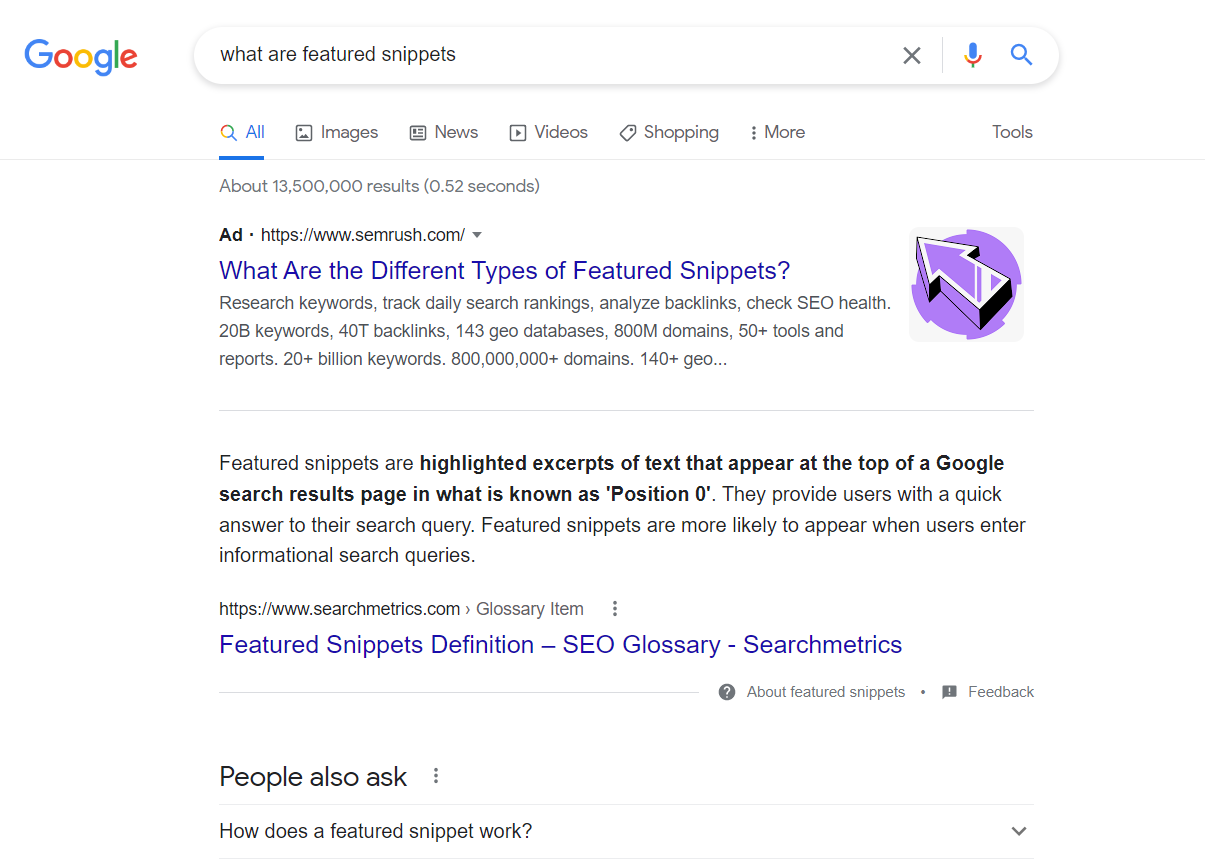Click the Google logo

click(x=81, y=57)
